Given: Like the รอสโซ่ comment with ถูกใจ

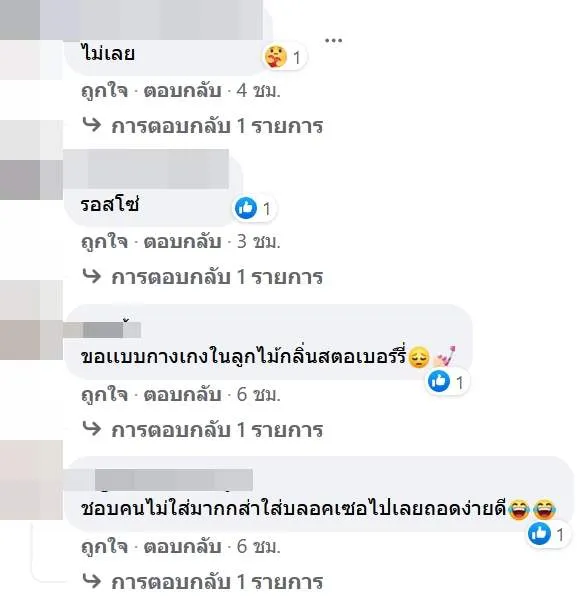Looking at the screenshot, I should [104, 243].
